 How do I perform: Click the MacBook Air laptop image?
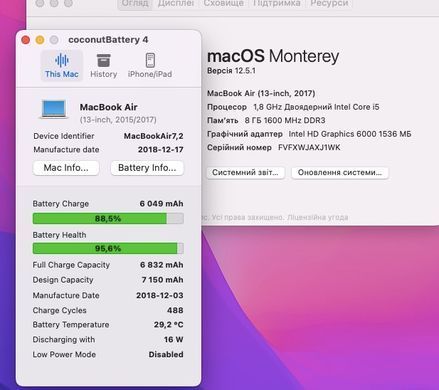point(54,109)
